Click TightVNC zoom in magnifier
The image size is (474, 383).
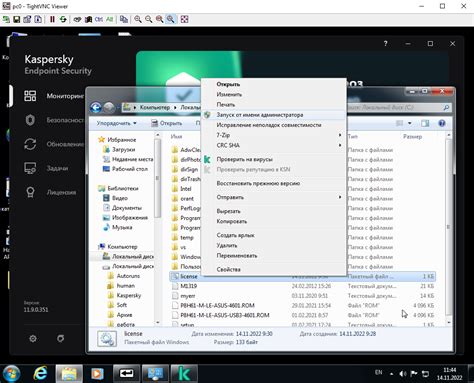[x=138, y=19]
